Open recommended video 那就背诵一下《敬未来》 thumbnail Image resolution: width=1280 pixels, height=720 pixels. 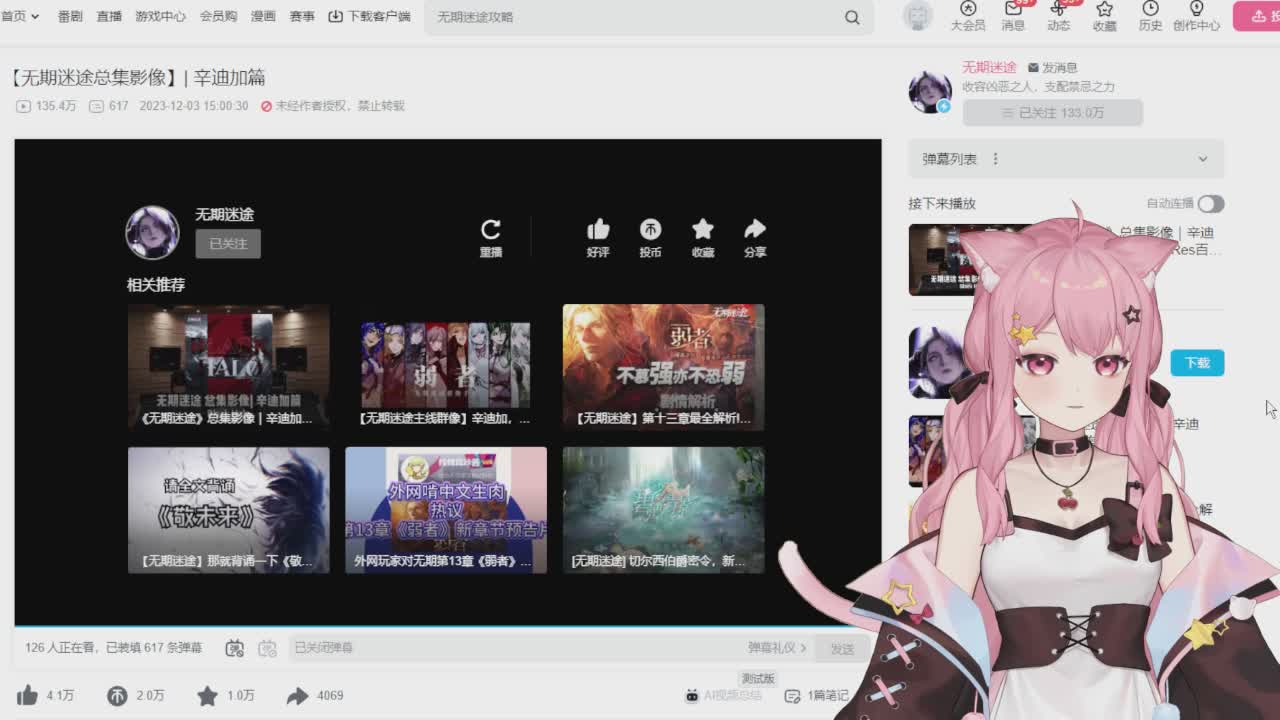(229, 510)
